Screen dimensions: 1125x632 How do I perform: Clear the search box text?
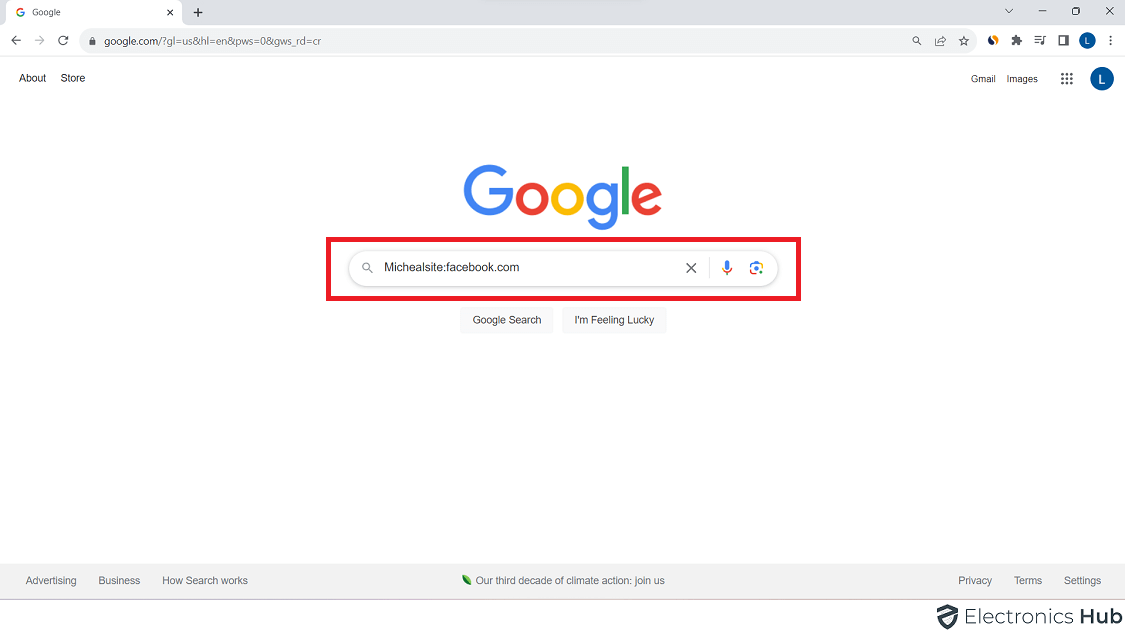[691, 268]
